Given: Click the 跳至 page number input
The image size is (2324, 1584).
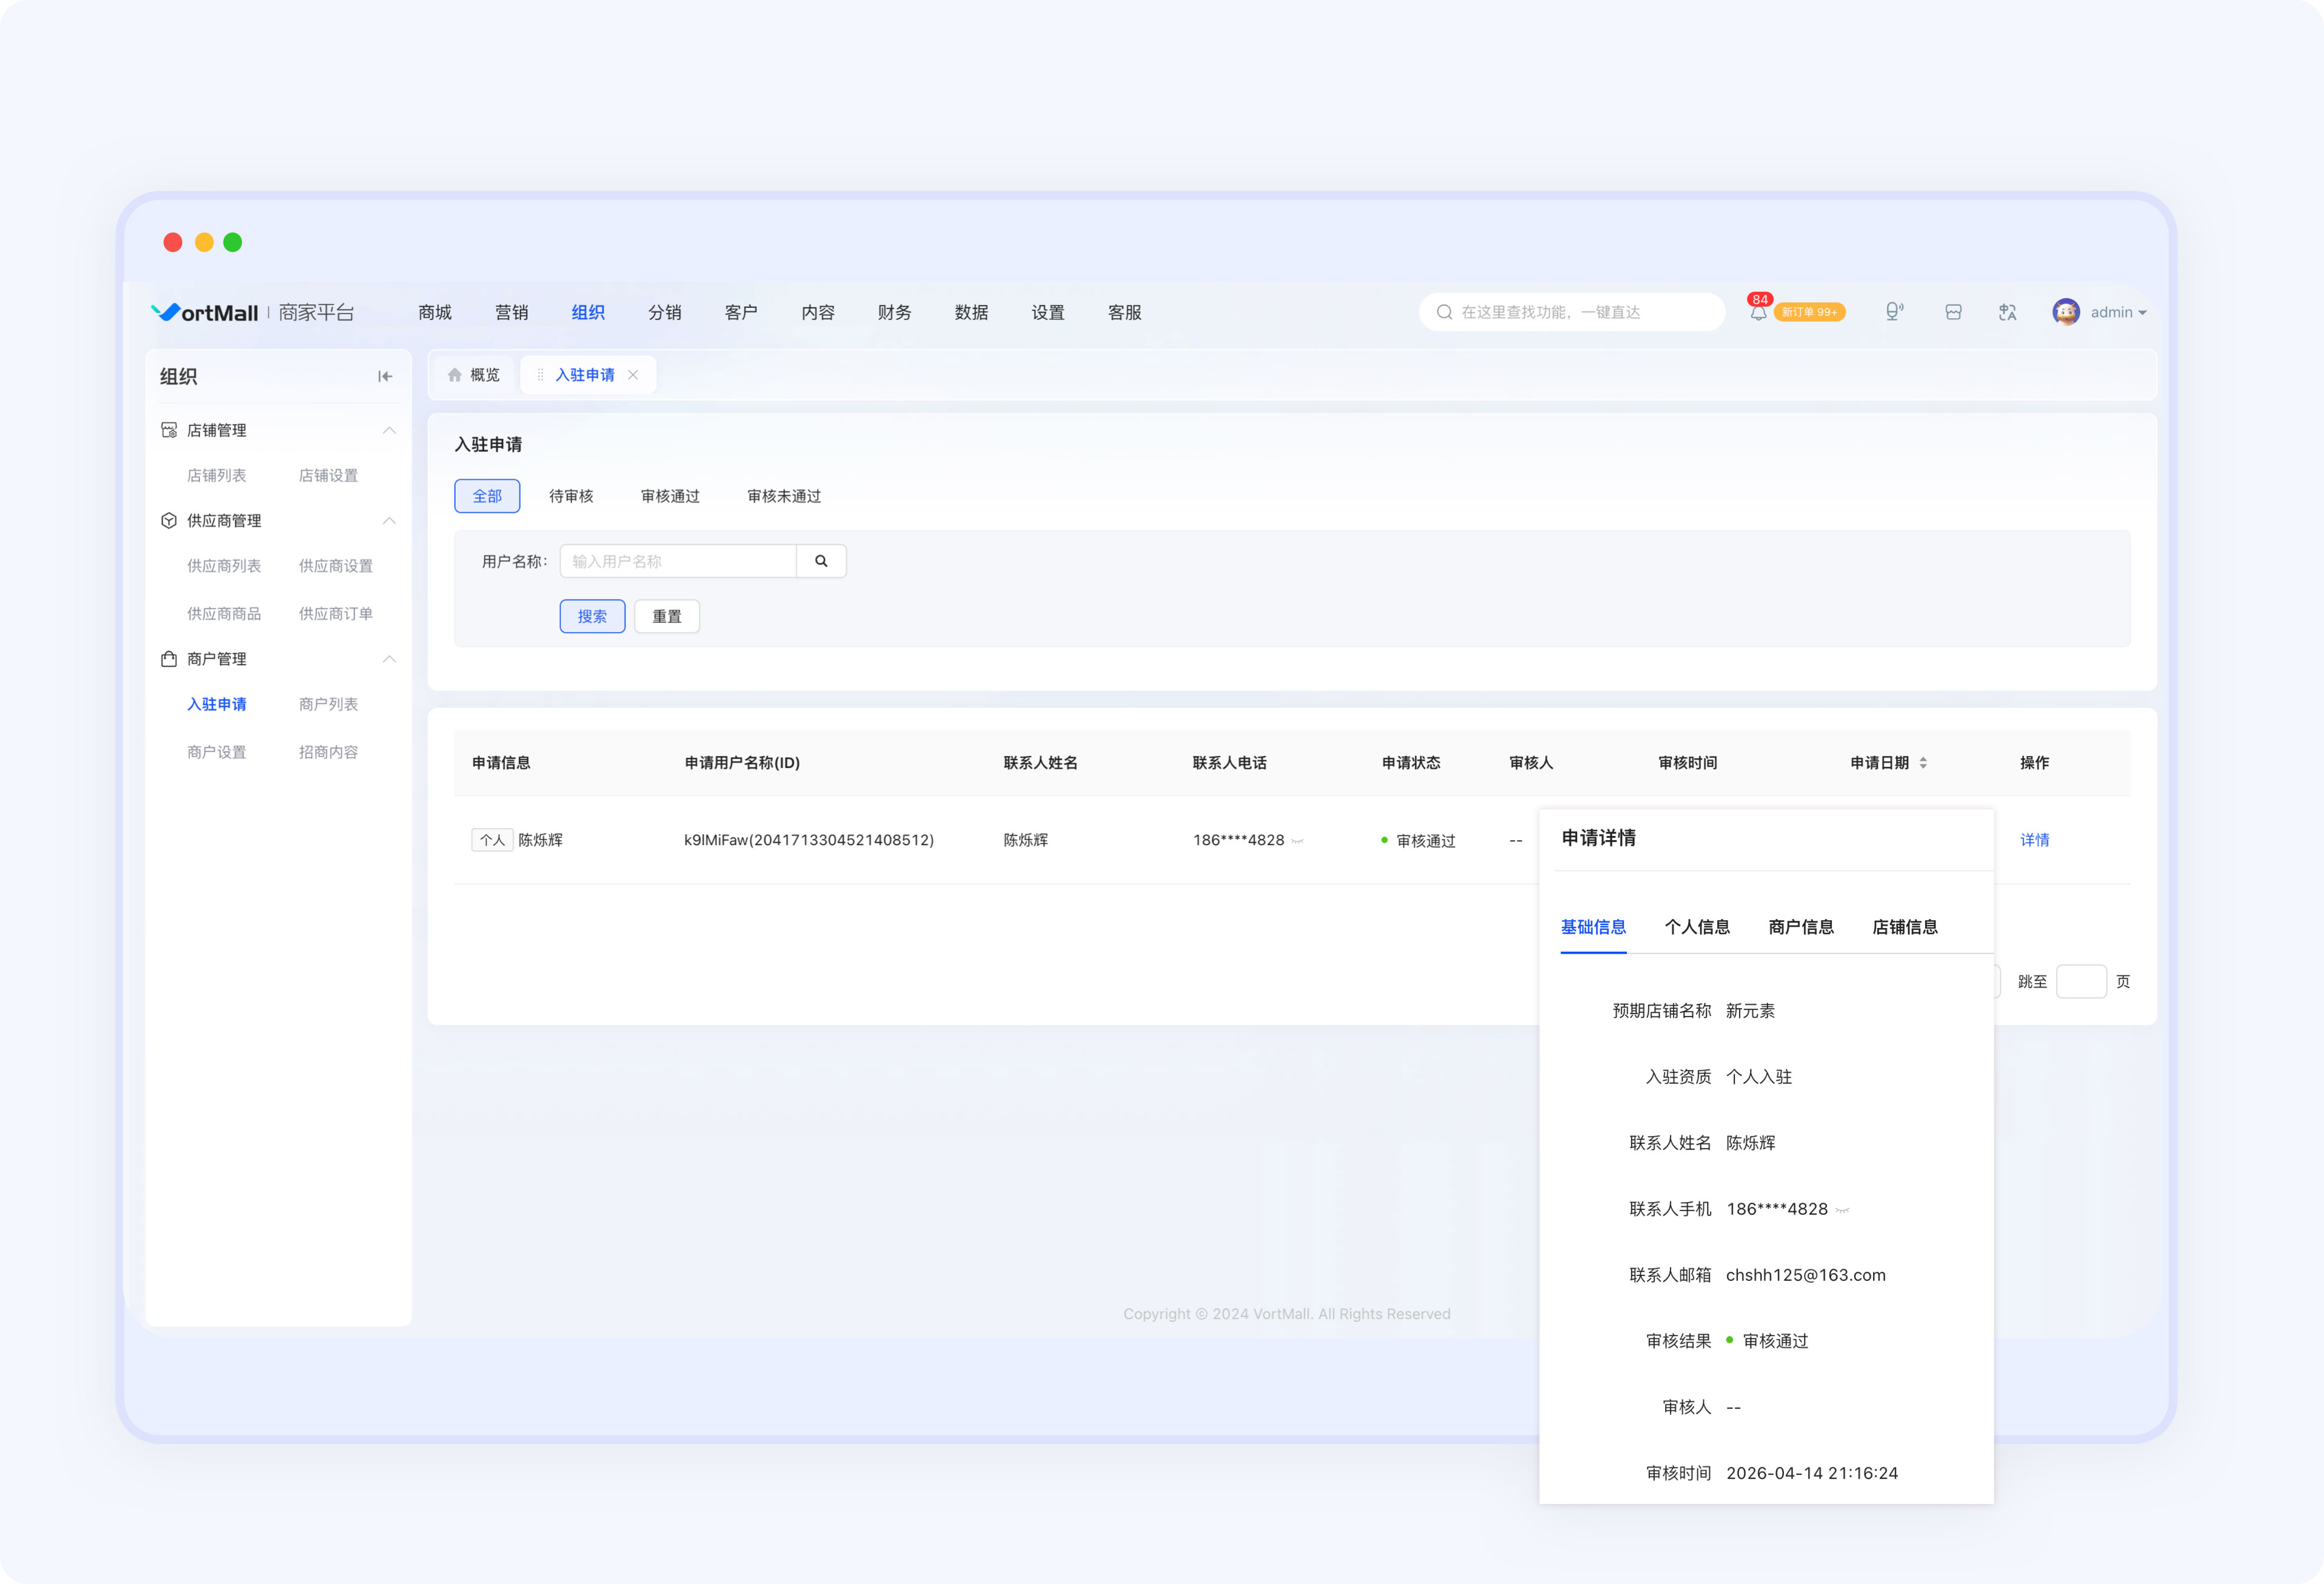Looking at the screenshot, I should click(2081, 982).
